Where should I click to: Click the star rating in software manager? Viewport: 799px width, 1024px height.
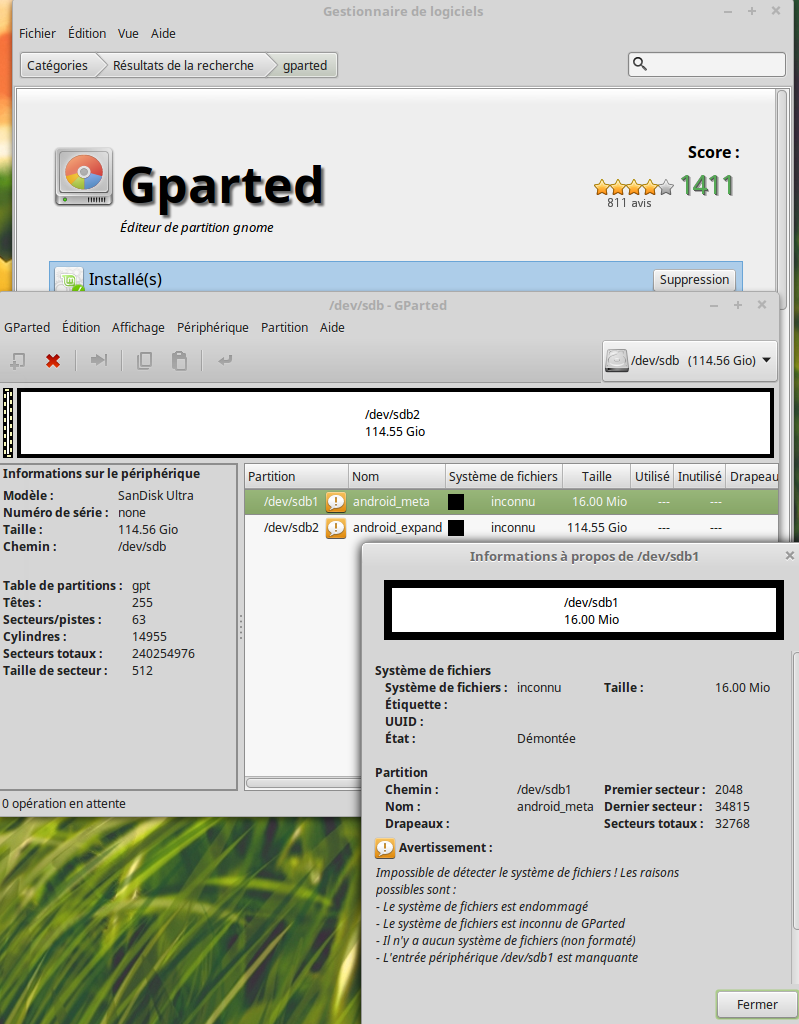coord(634,187)
